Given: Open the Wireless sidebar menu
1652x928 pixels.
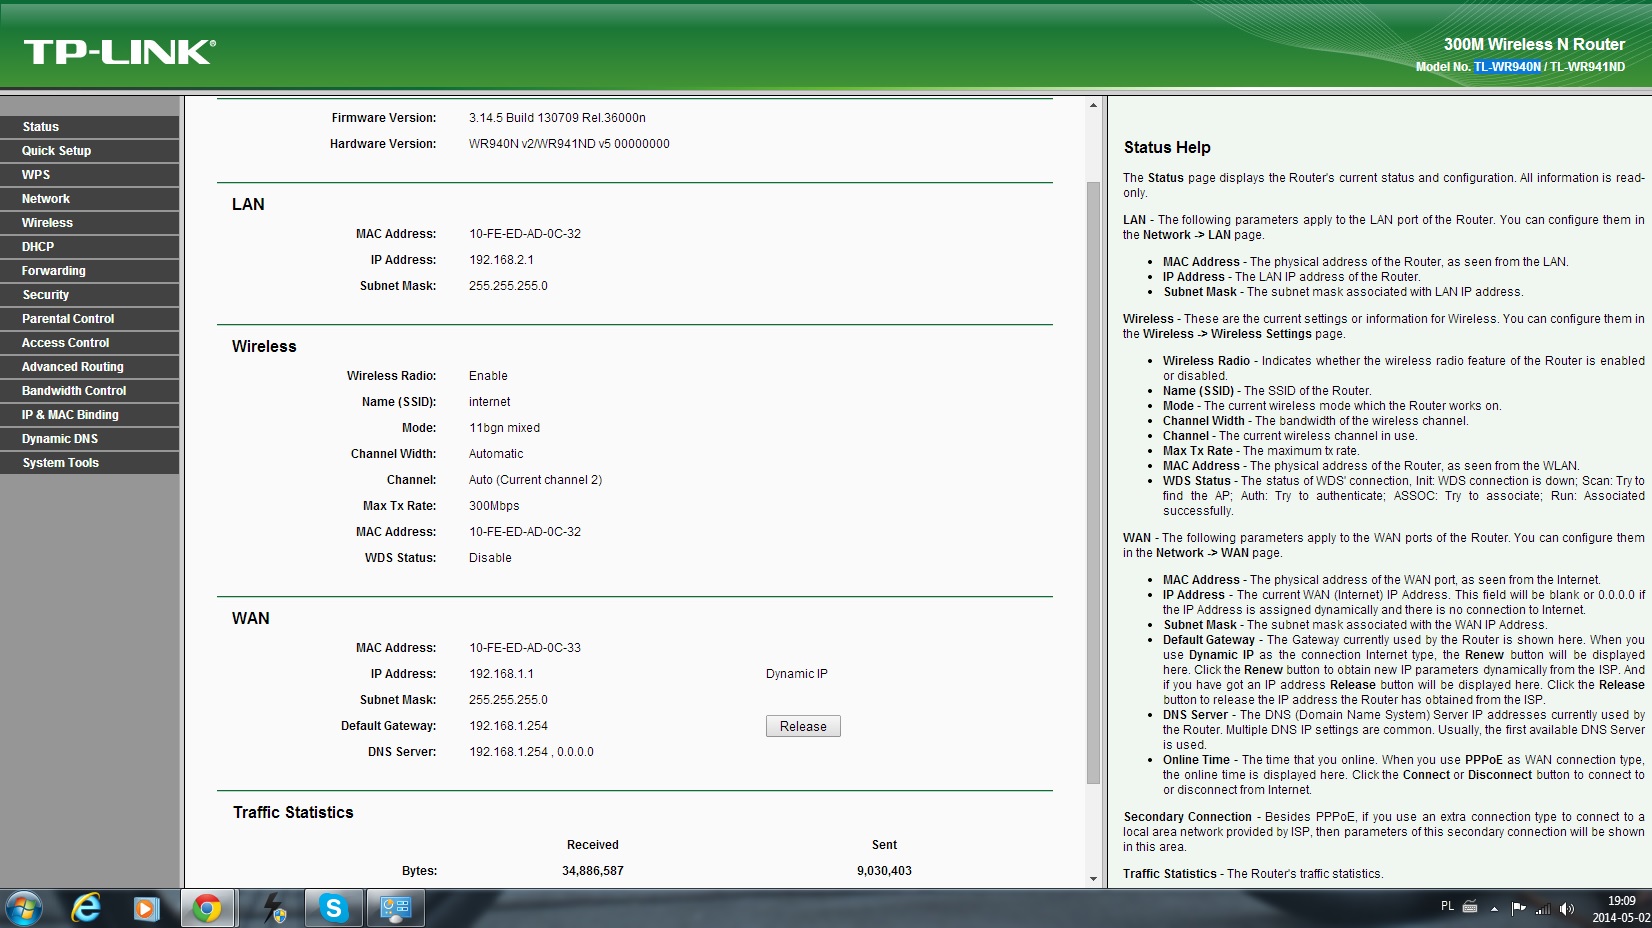Looking at the screenshot, I should 90,223.
